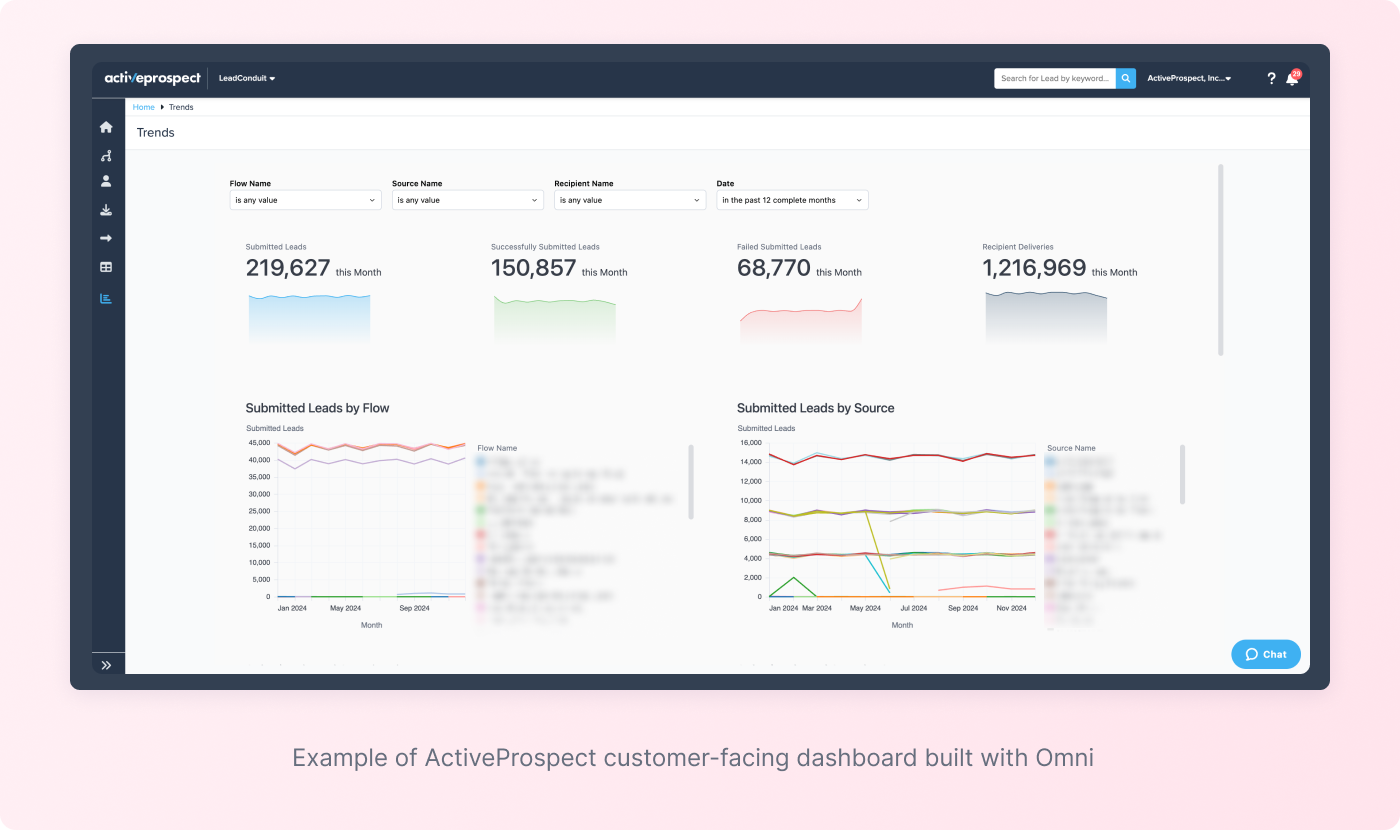Click the help question mark icon
The height and width of the screenshot is (830, 1400).
pyautogui.click(x=1270, y=78)
